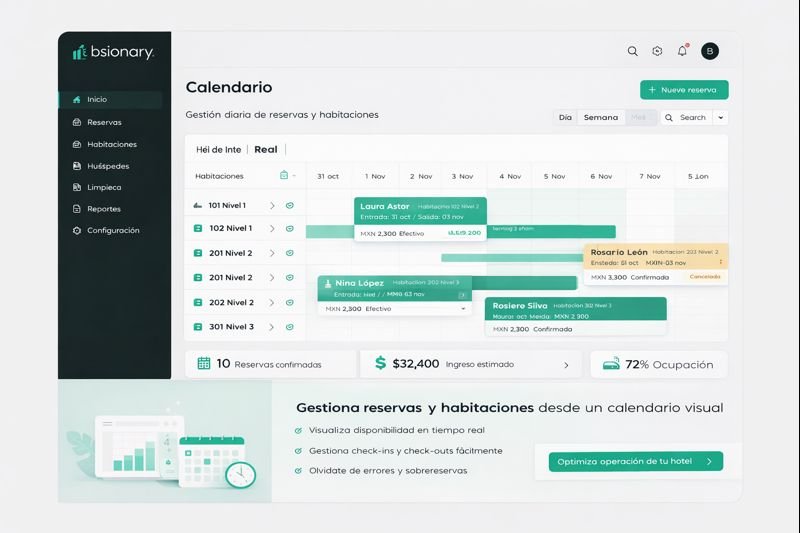This screenshot has width=800, height=533.
Task: Open the settings gear in top bar
Action: pos(657,51)
